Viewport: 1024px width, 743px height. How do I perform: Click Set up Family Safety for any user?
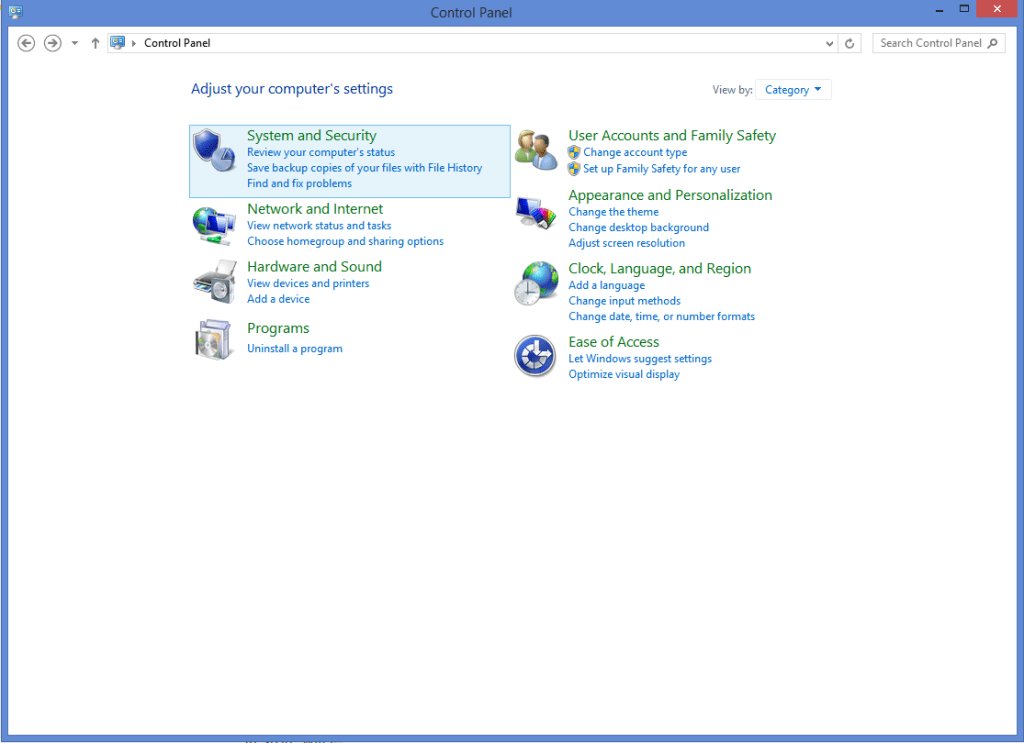(662, 168)
